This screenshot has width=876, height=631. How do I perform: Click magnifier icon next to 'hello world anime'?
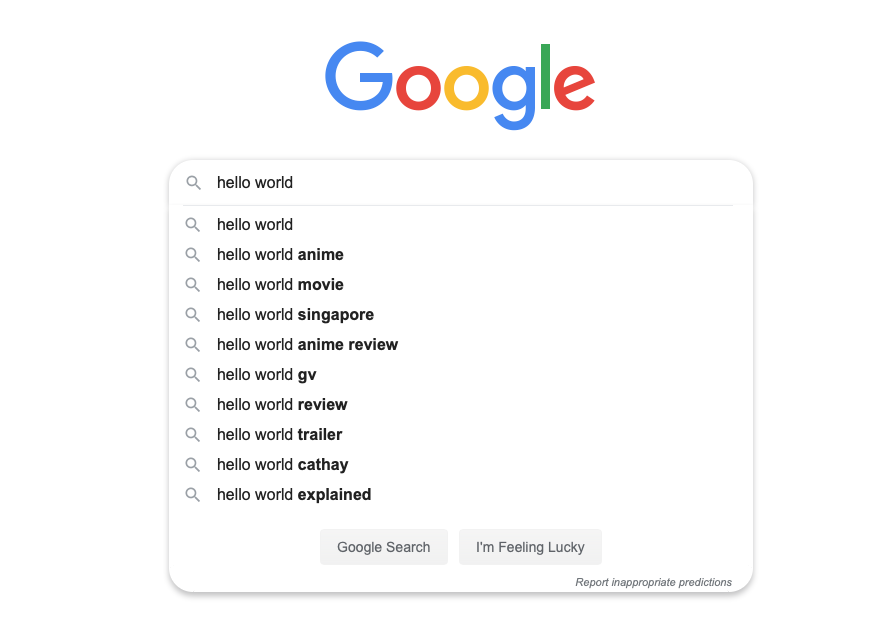(x=193, y=255)
